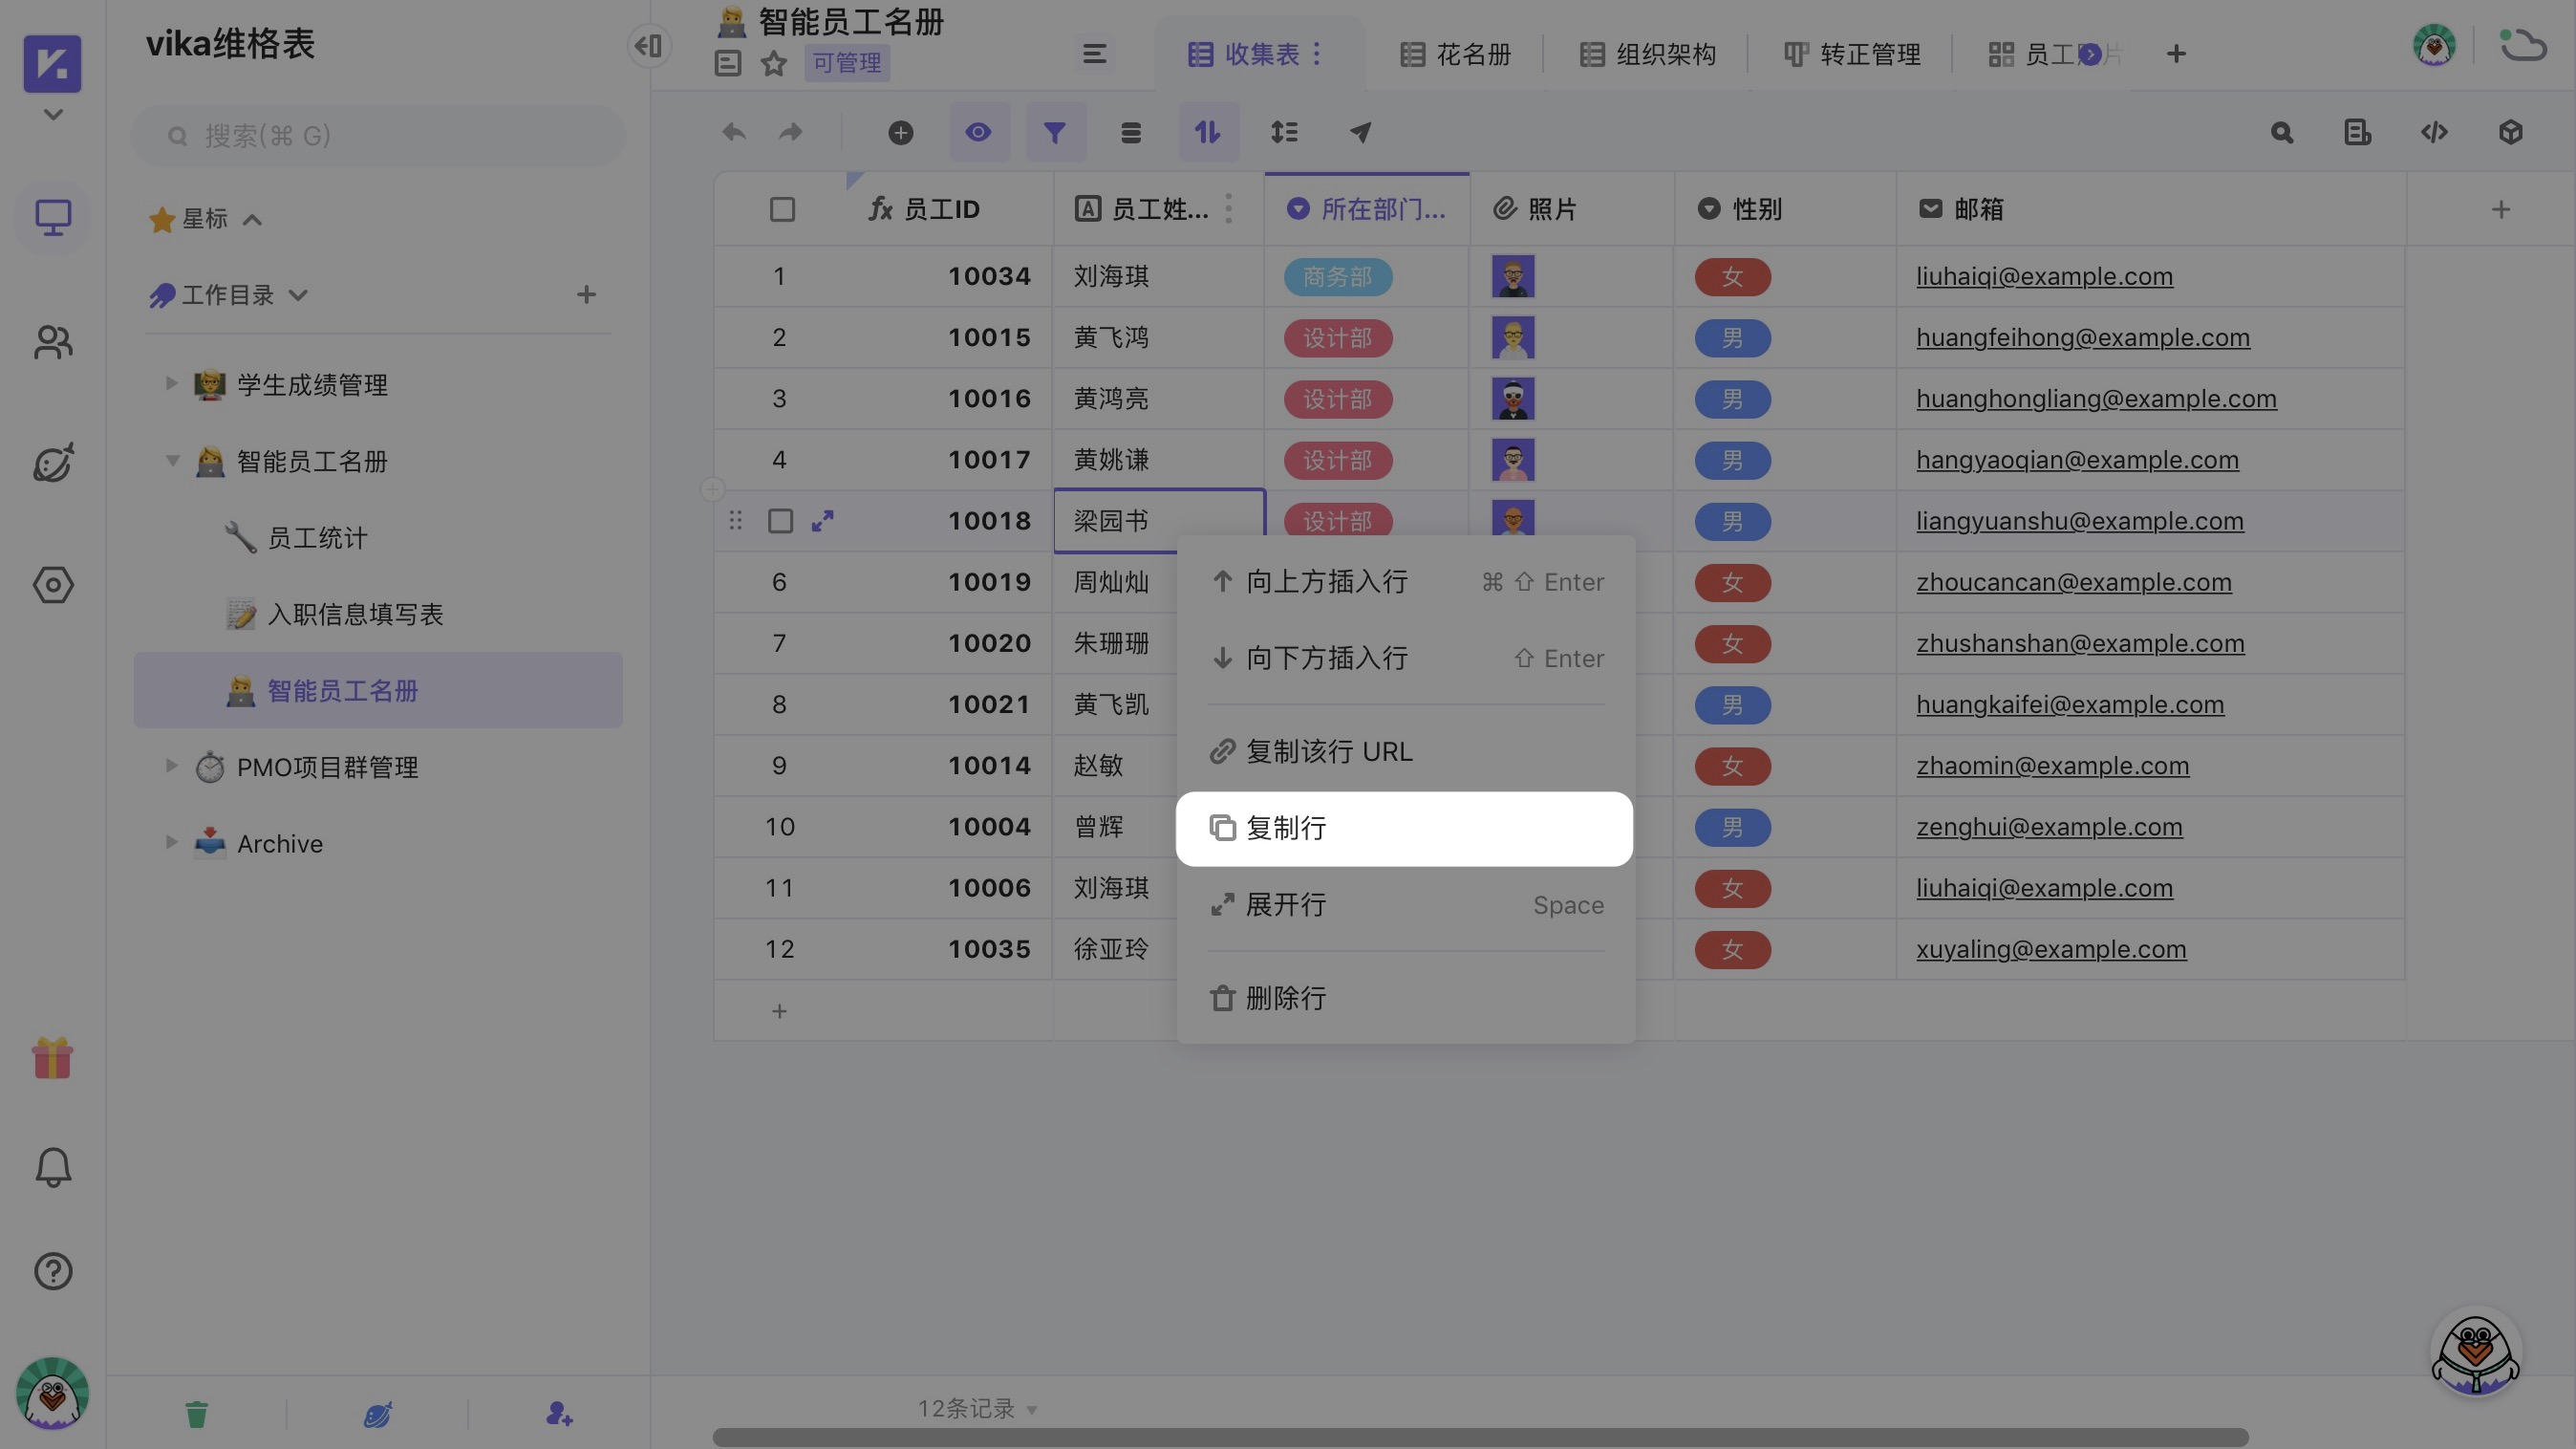Screen dimensions: 2576x1449
Task: Adjust row height via the row-height icon
Action: pyautogui.click(x=1285, y=132)
